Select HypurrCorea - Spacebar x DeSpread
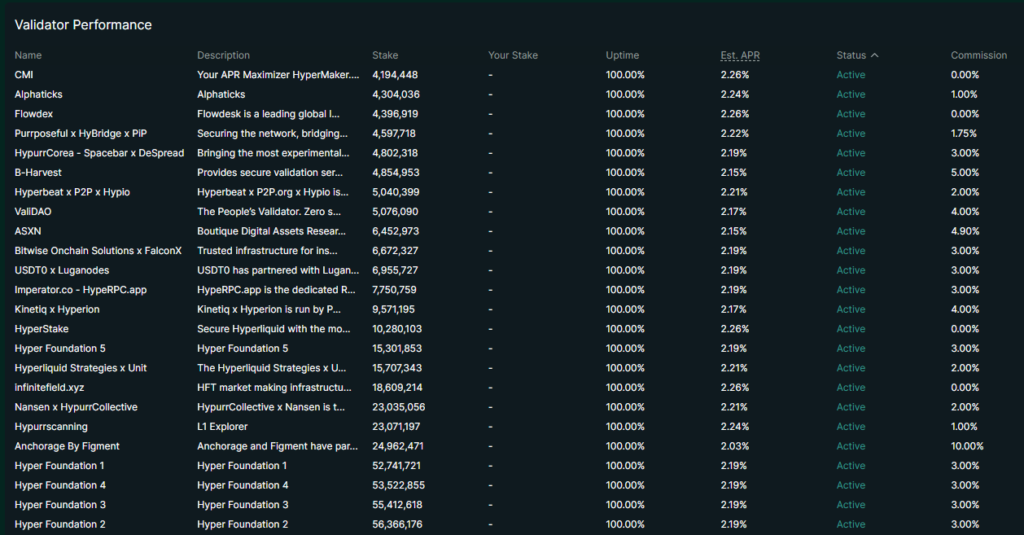The width and height of the screenshot is (1024, 535). [x=99, y=154]
